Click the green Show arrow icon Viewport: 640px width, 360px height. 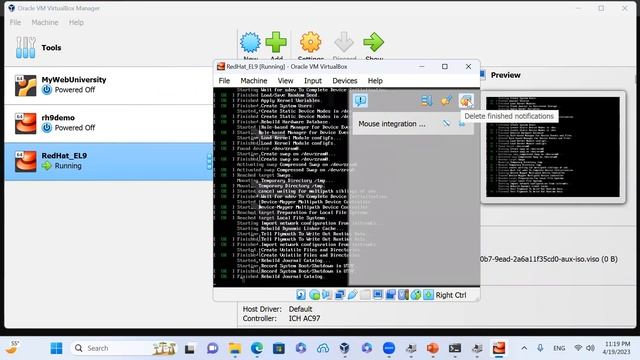click(x=373, y=42)
